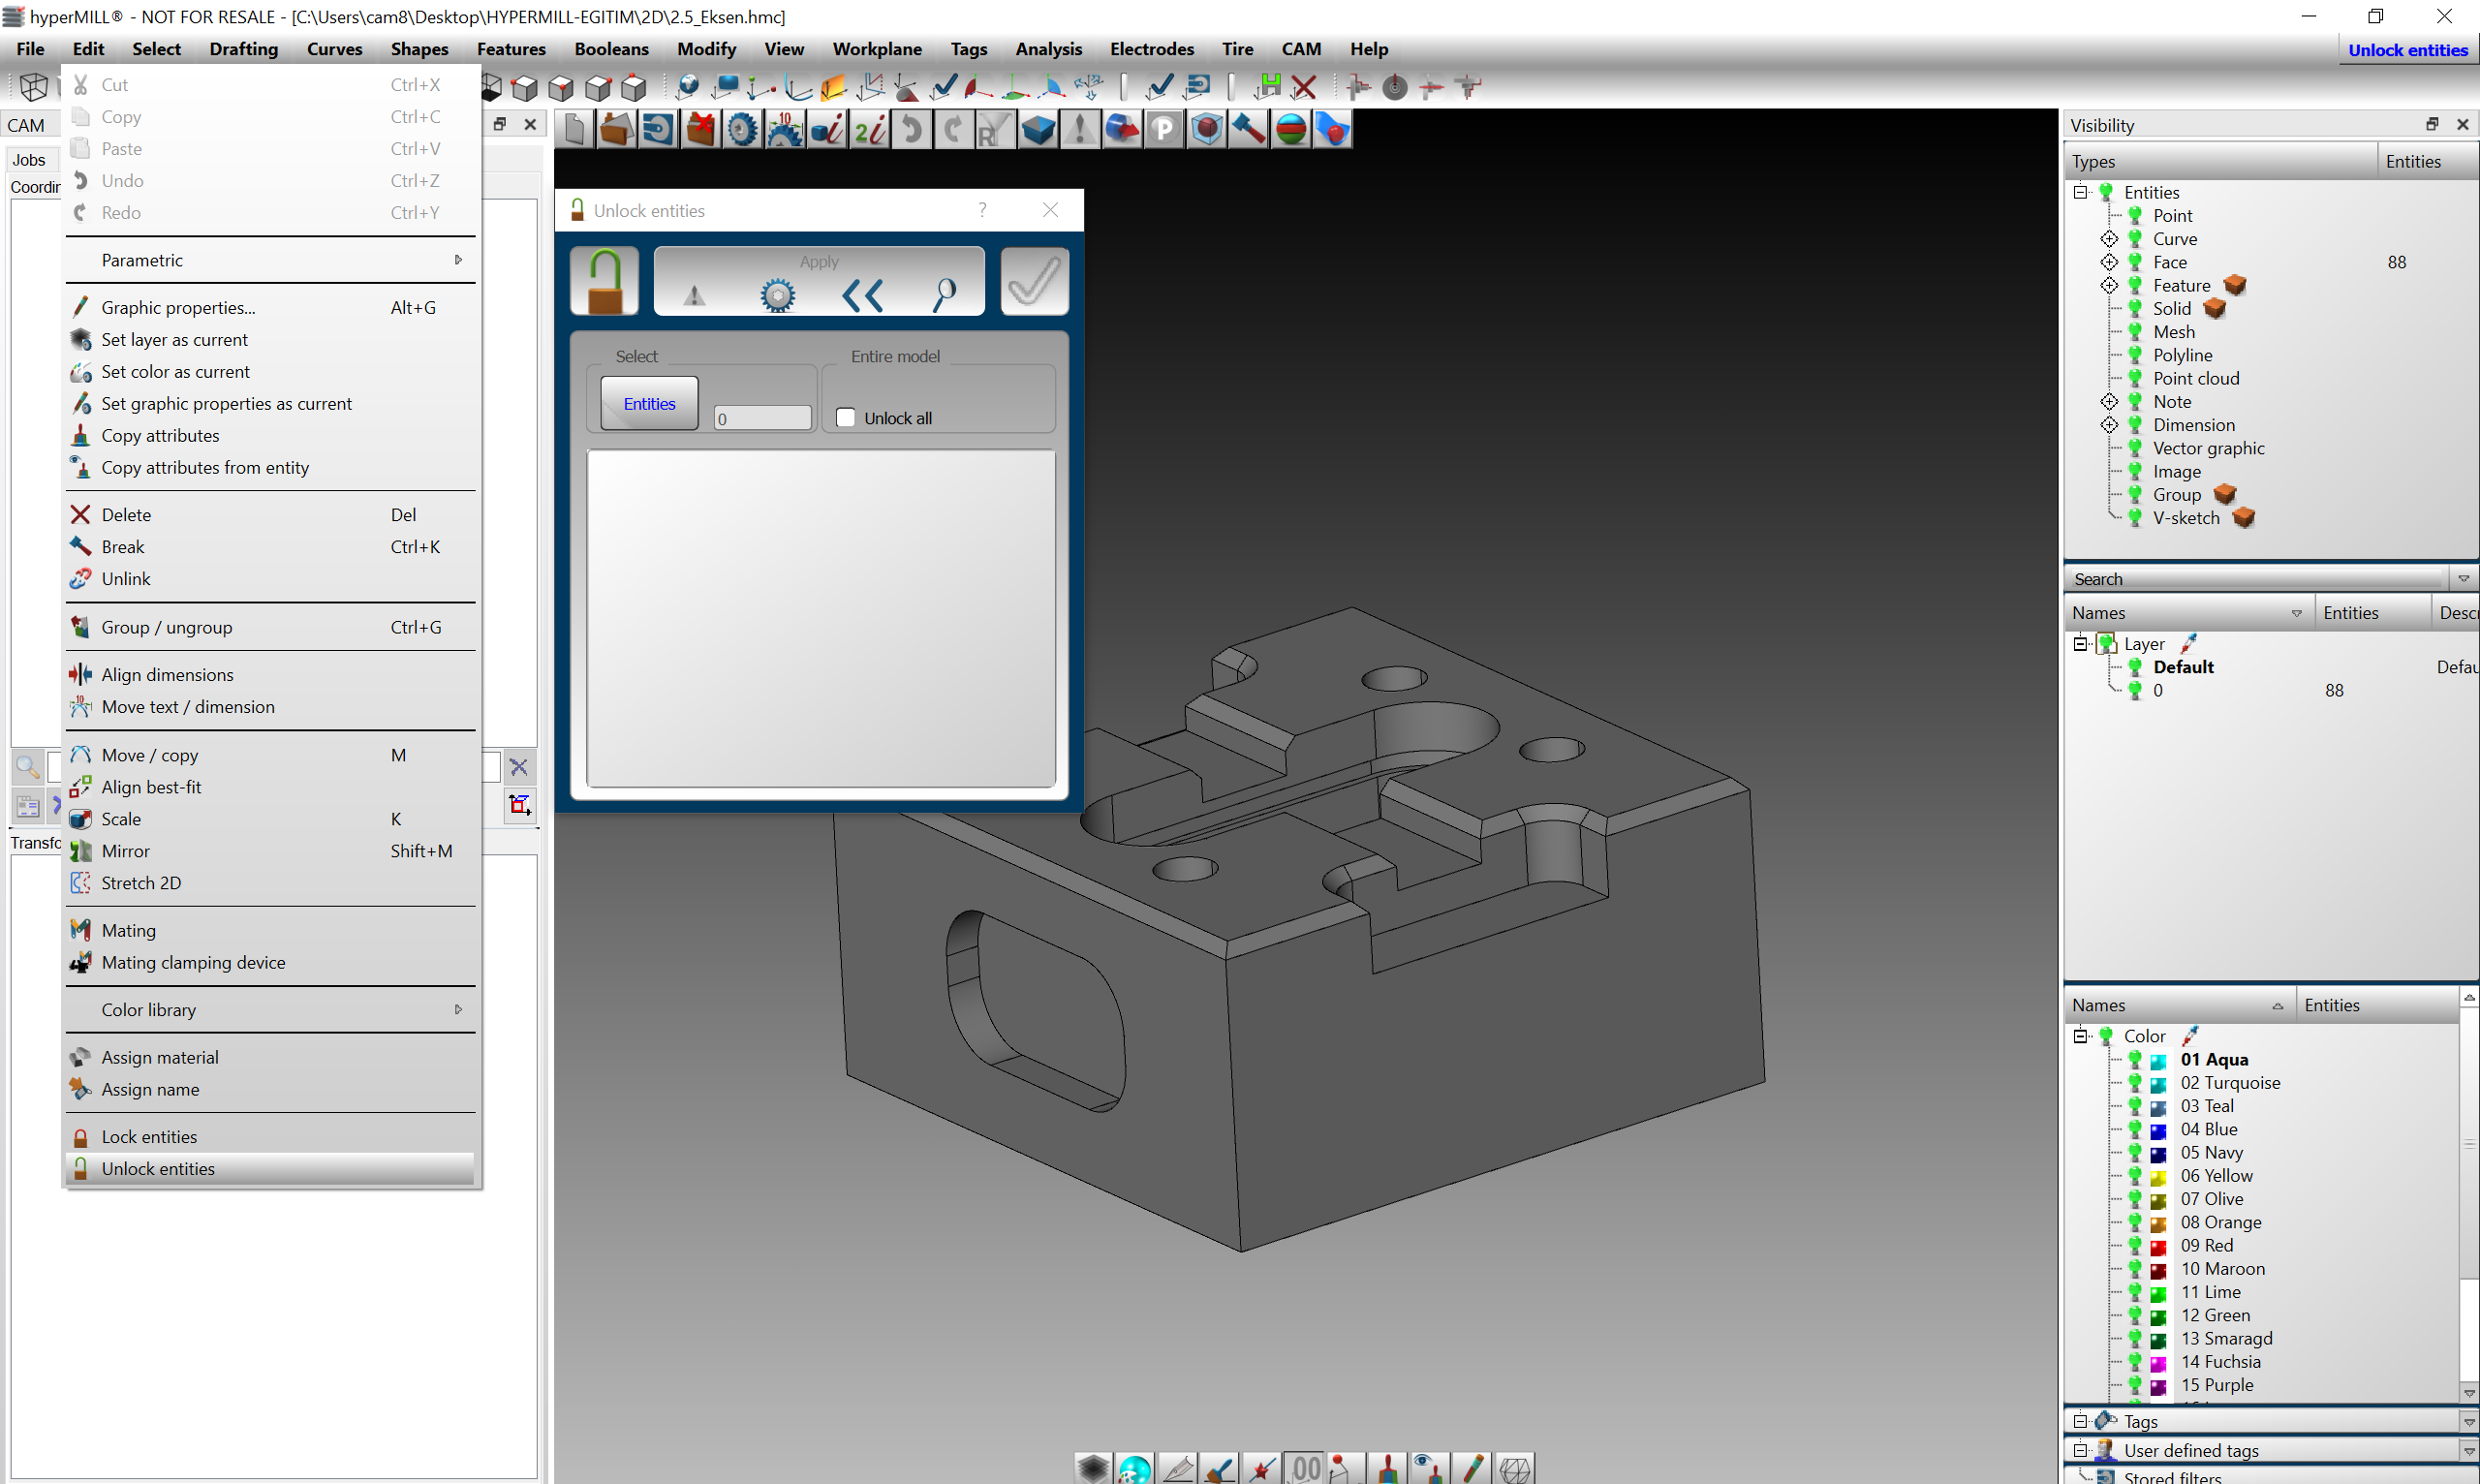Click the blue gear job icon in toolbar
The height and width of the screenshot is (1484, 2480).
coord(742,130)
